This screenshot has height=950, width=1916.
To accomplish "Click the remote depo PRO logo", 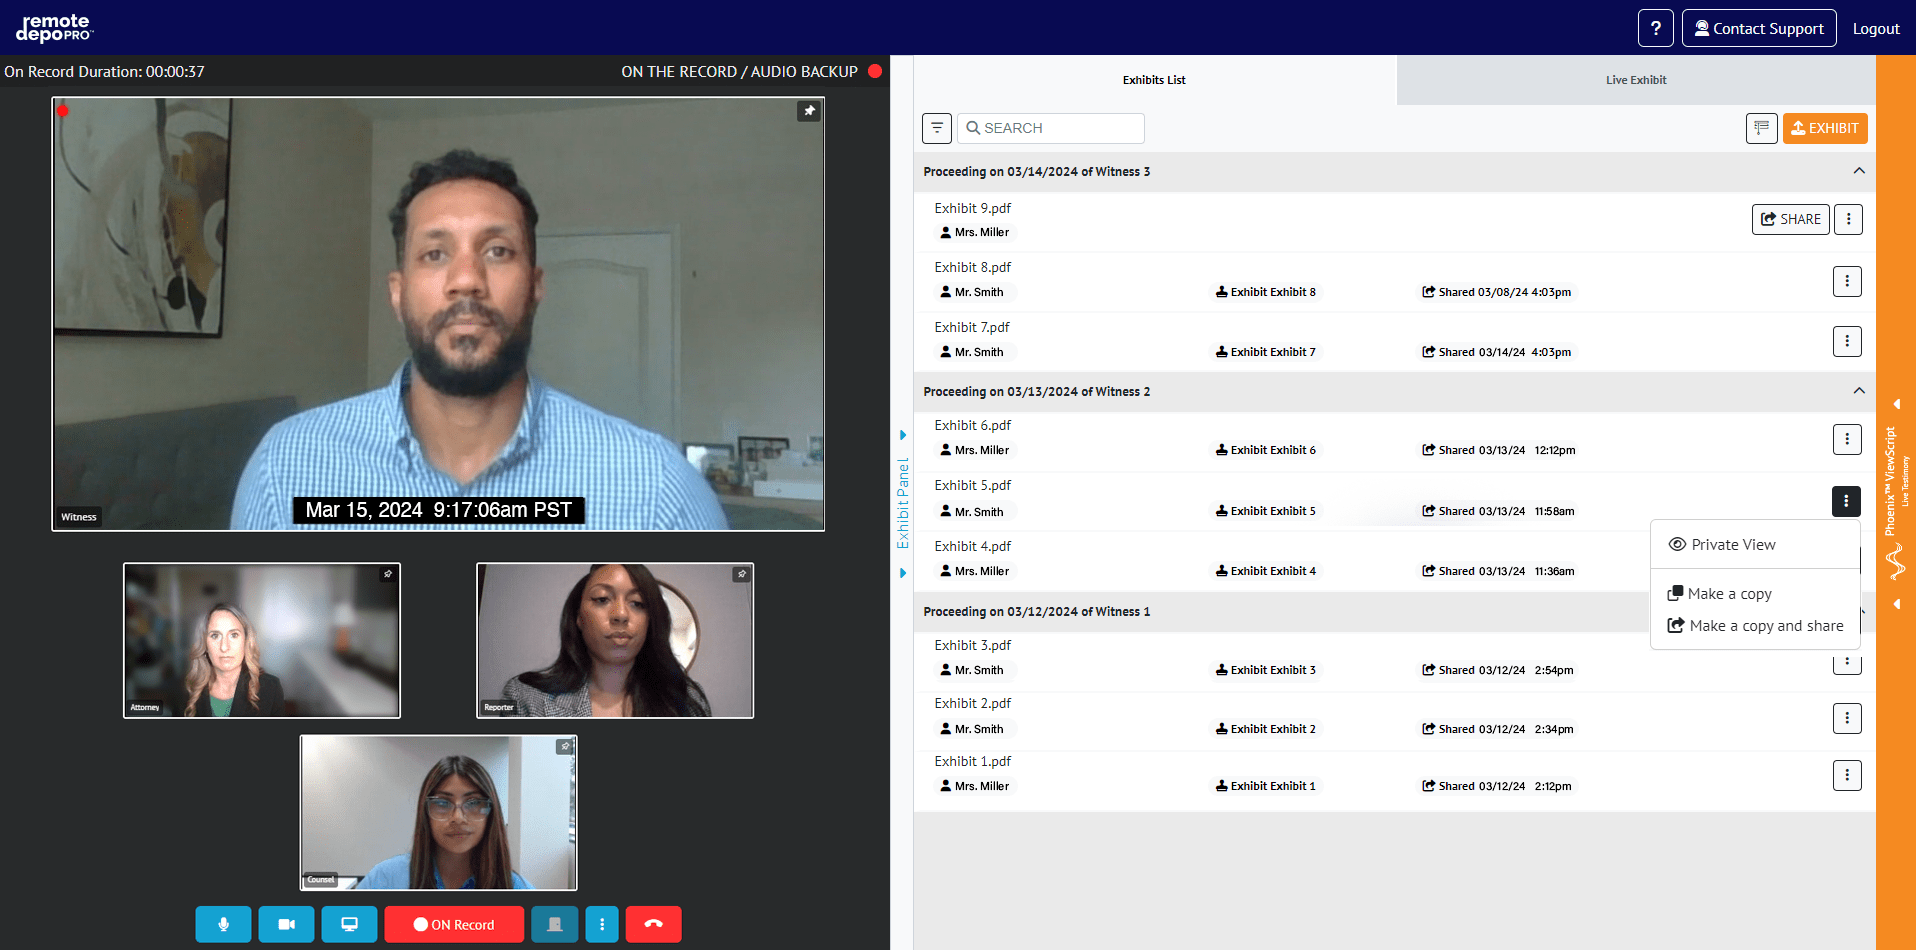I will point(54,28).
